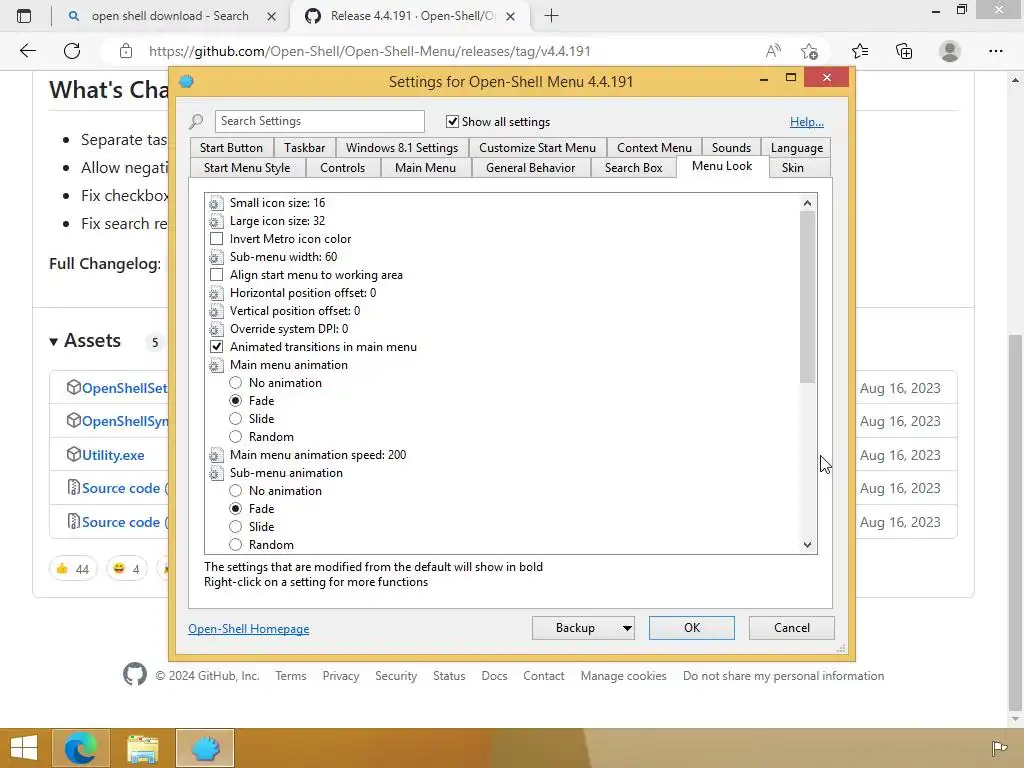
Task: Click the gear icon beside Main menu animation speed
Action: [x=216, y=455]
